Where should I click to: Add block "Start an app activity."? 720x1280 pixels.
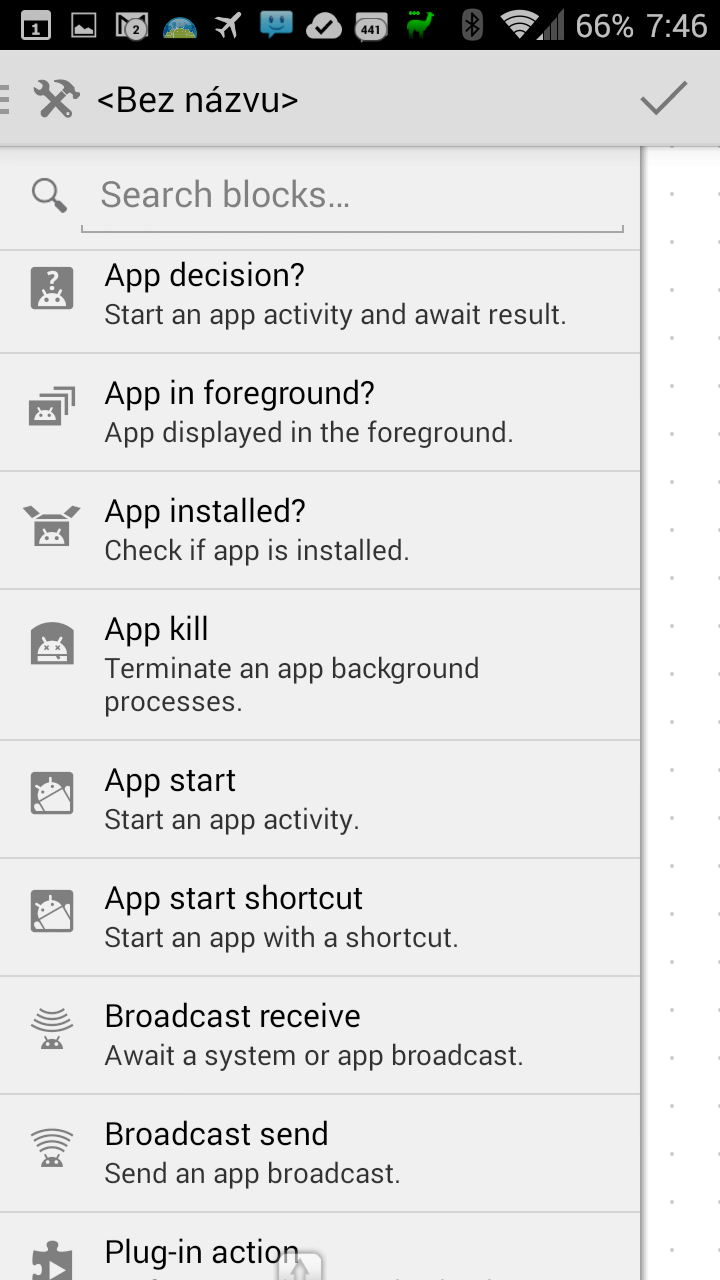[x=232, y=820]
